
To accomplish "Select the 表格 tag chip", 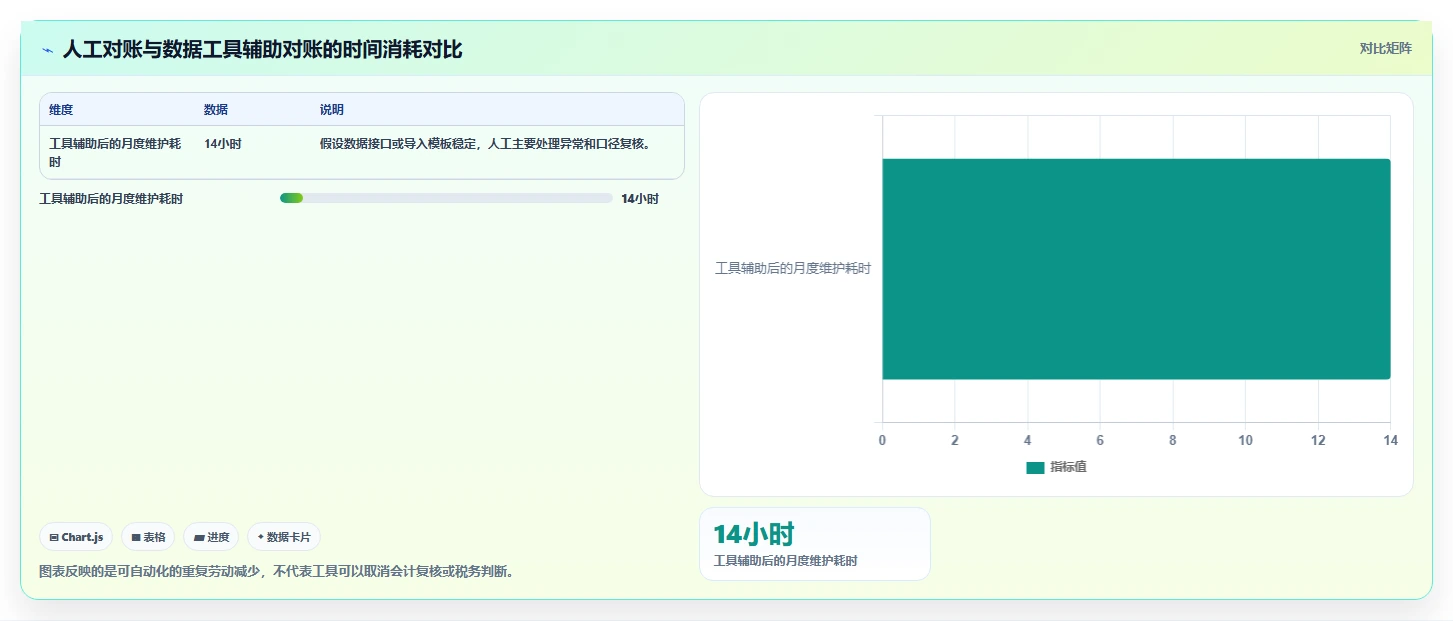I will 148,537.
